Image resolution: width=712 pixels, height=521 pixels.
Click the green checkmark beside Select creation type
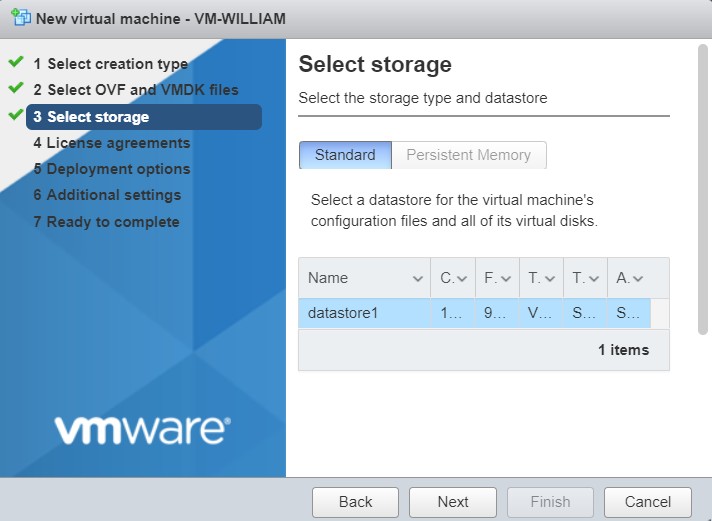point(15,63)
